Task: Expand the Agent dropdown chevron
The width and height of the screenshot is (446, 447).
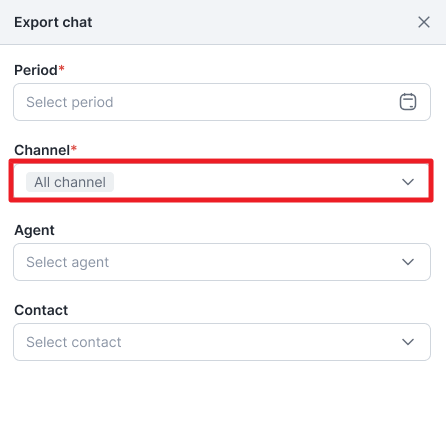Action: point(408,262)
